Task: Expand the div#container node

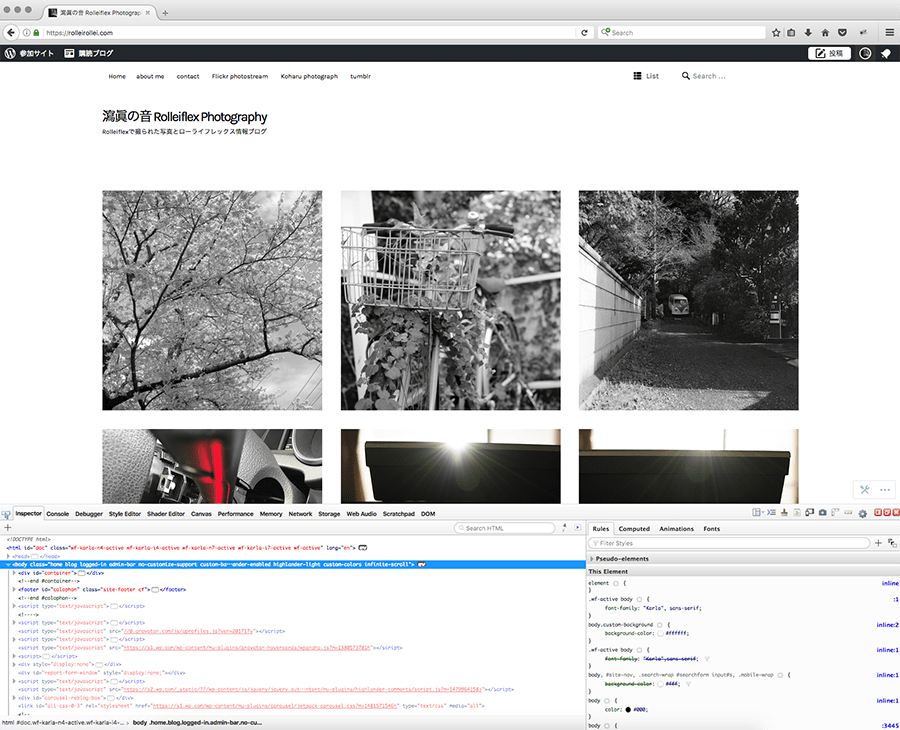Action: [14, 573]
